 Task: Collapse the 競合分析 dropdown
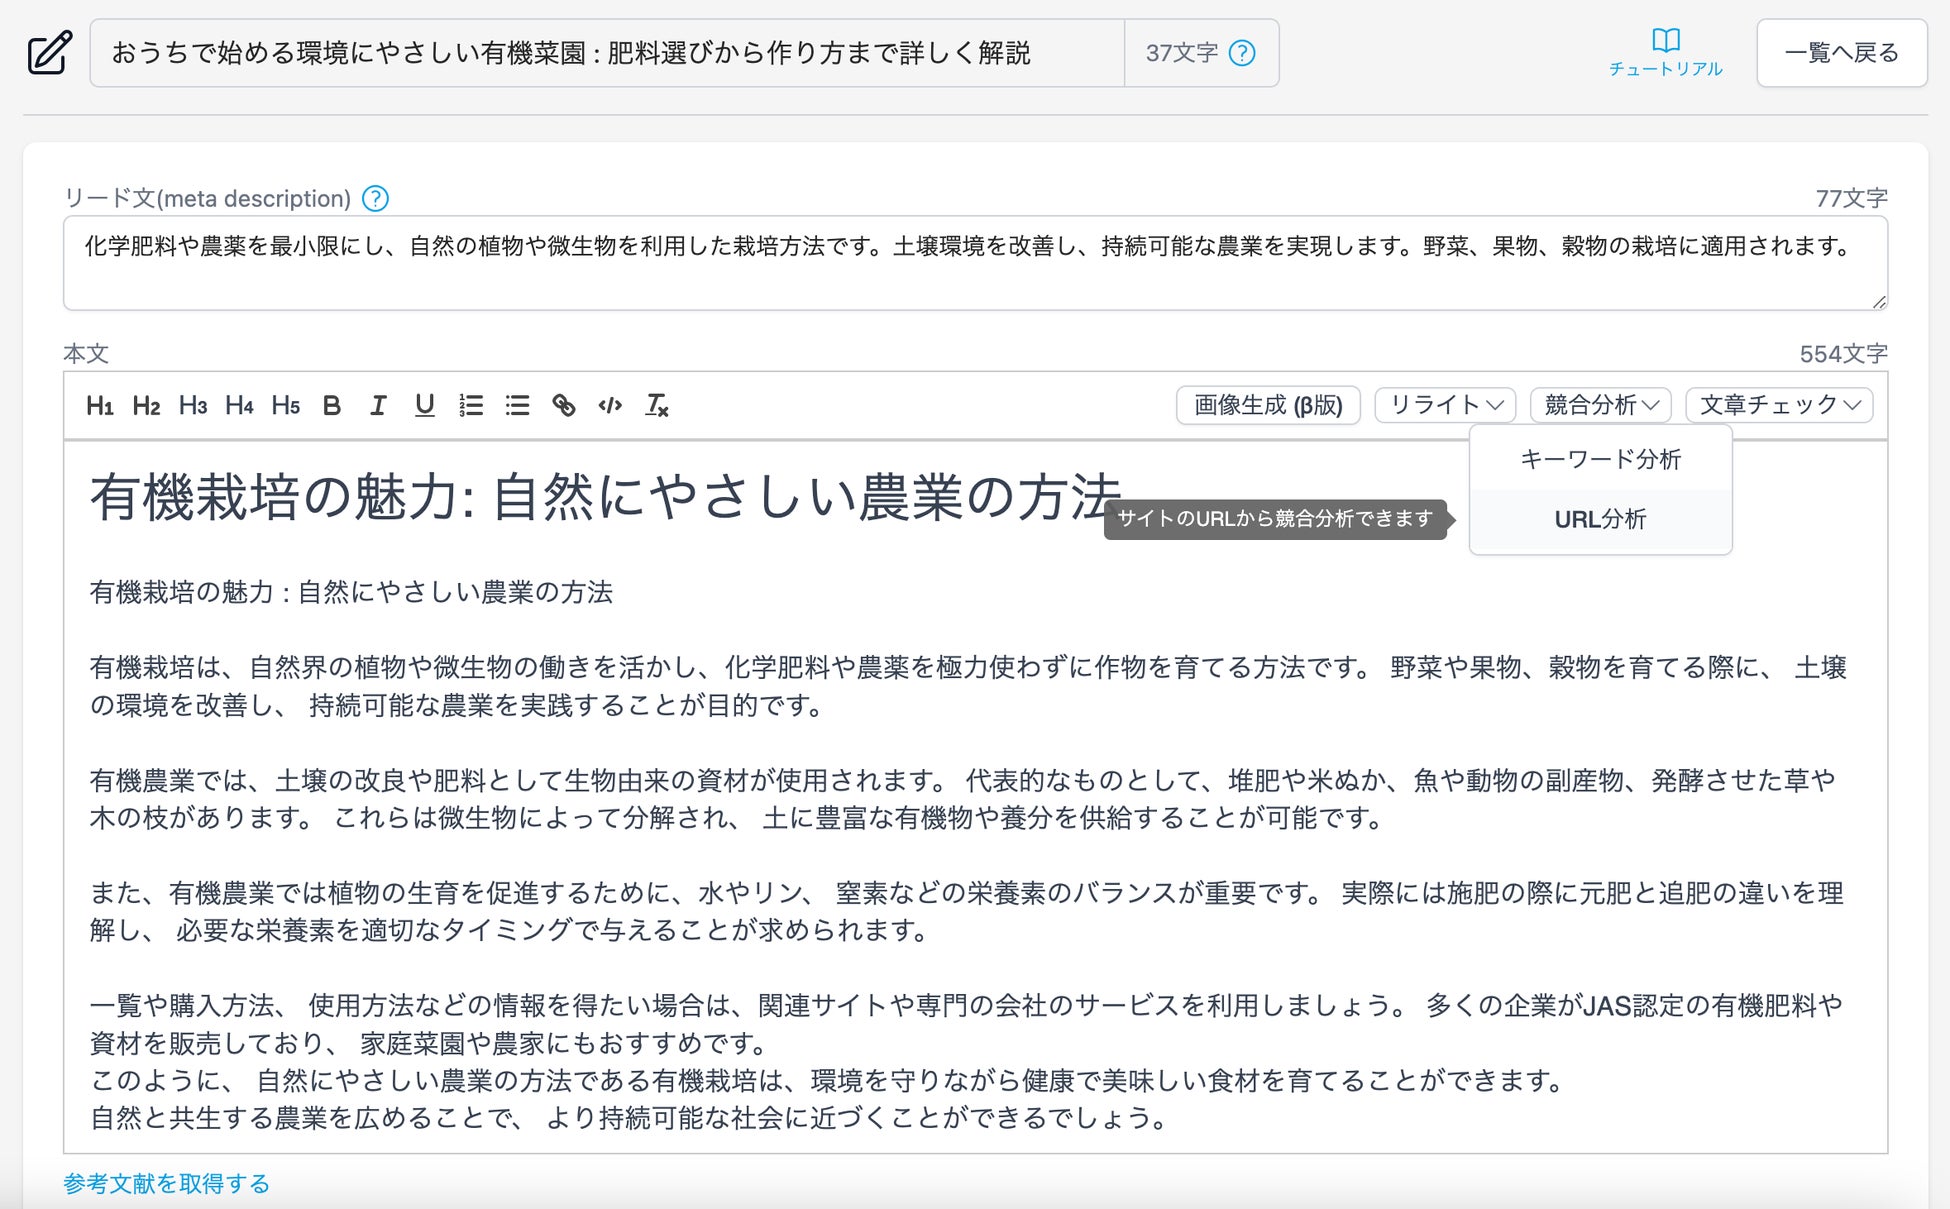click(1600, 405)
